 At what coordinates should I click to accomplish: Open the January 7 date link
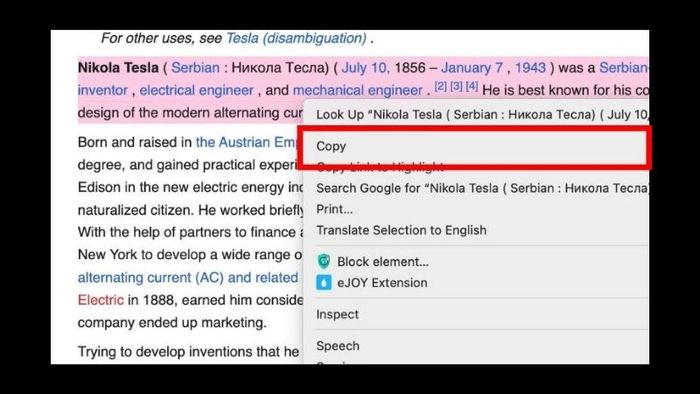click(x=472, y=68)
